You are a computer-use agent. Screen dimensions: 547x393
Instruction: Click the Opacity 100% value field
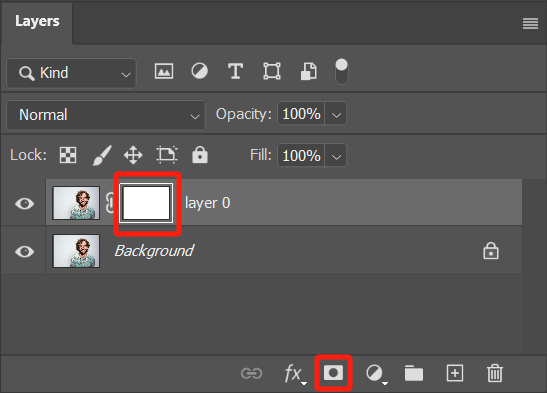pos(301,114)
